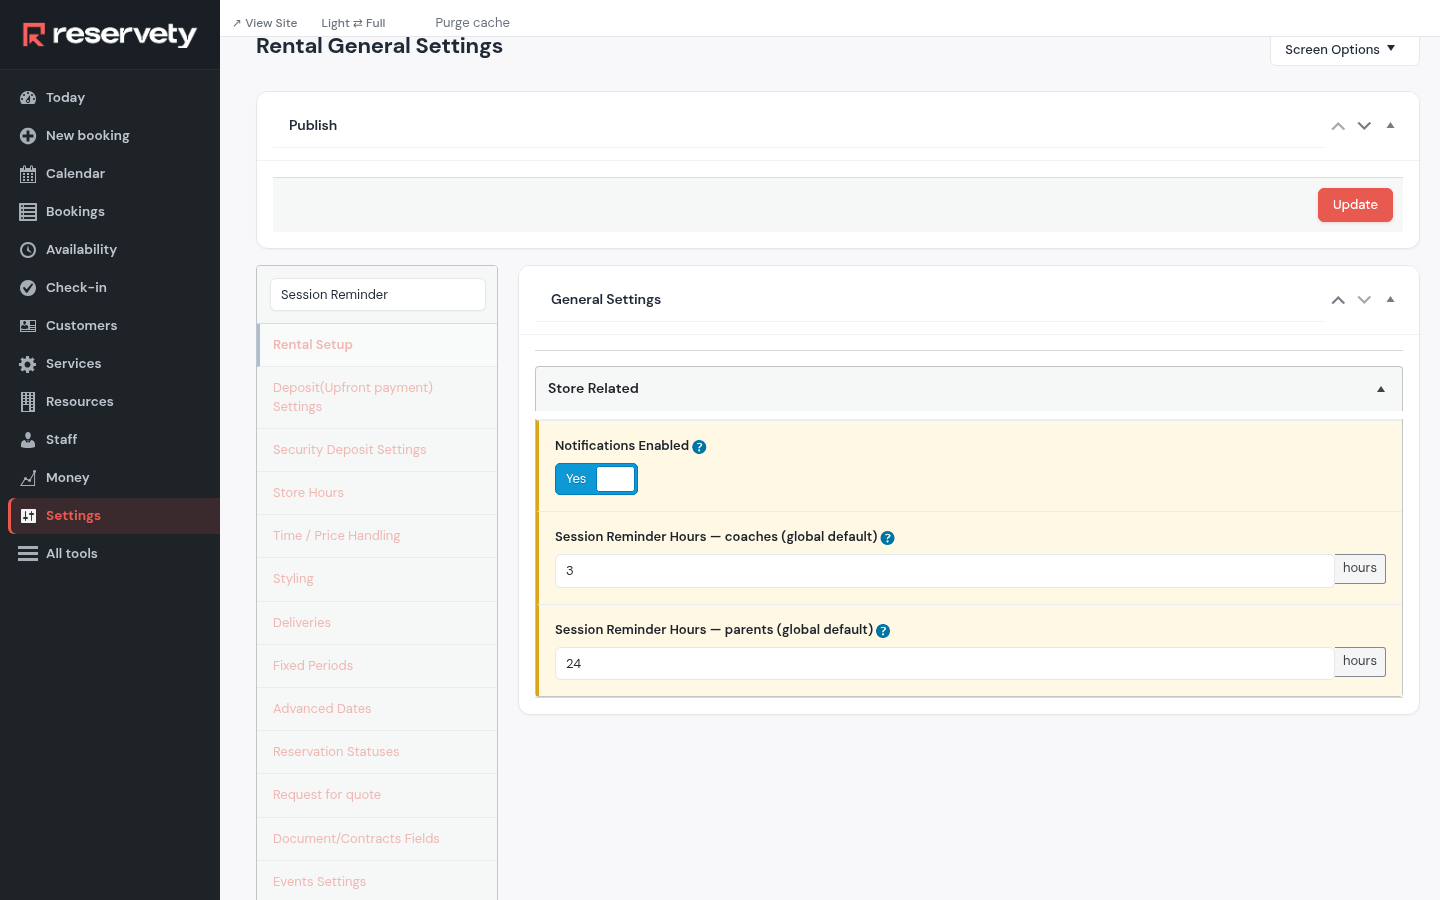Screen dimensions: 1440x900
Task: Open the Document/Contracts Fields tab
Action: coord(377,839)
